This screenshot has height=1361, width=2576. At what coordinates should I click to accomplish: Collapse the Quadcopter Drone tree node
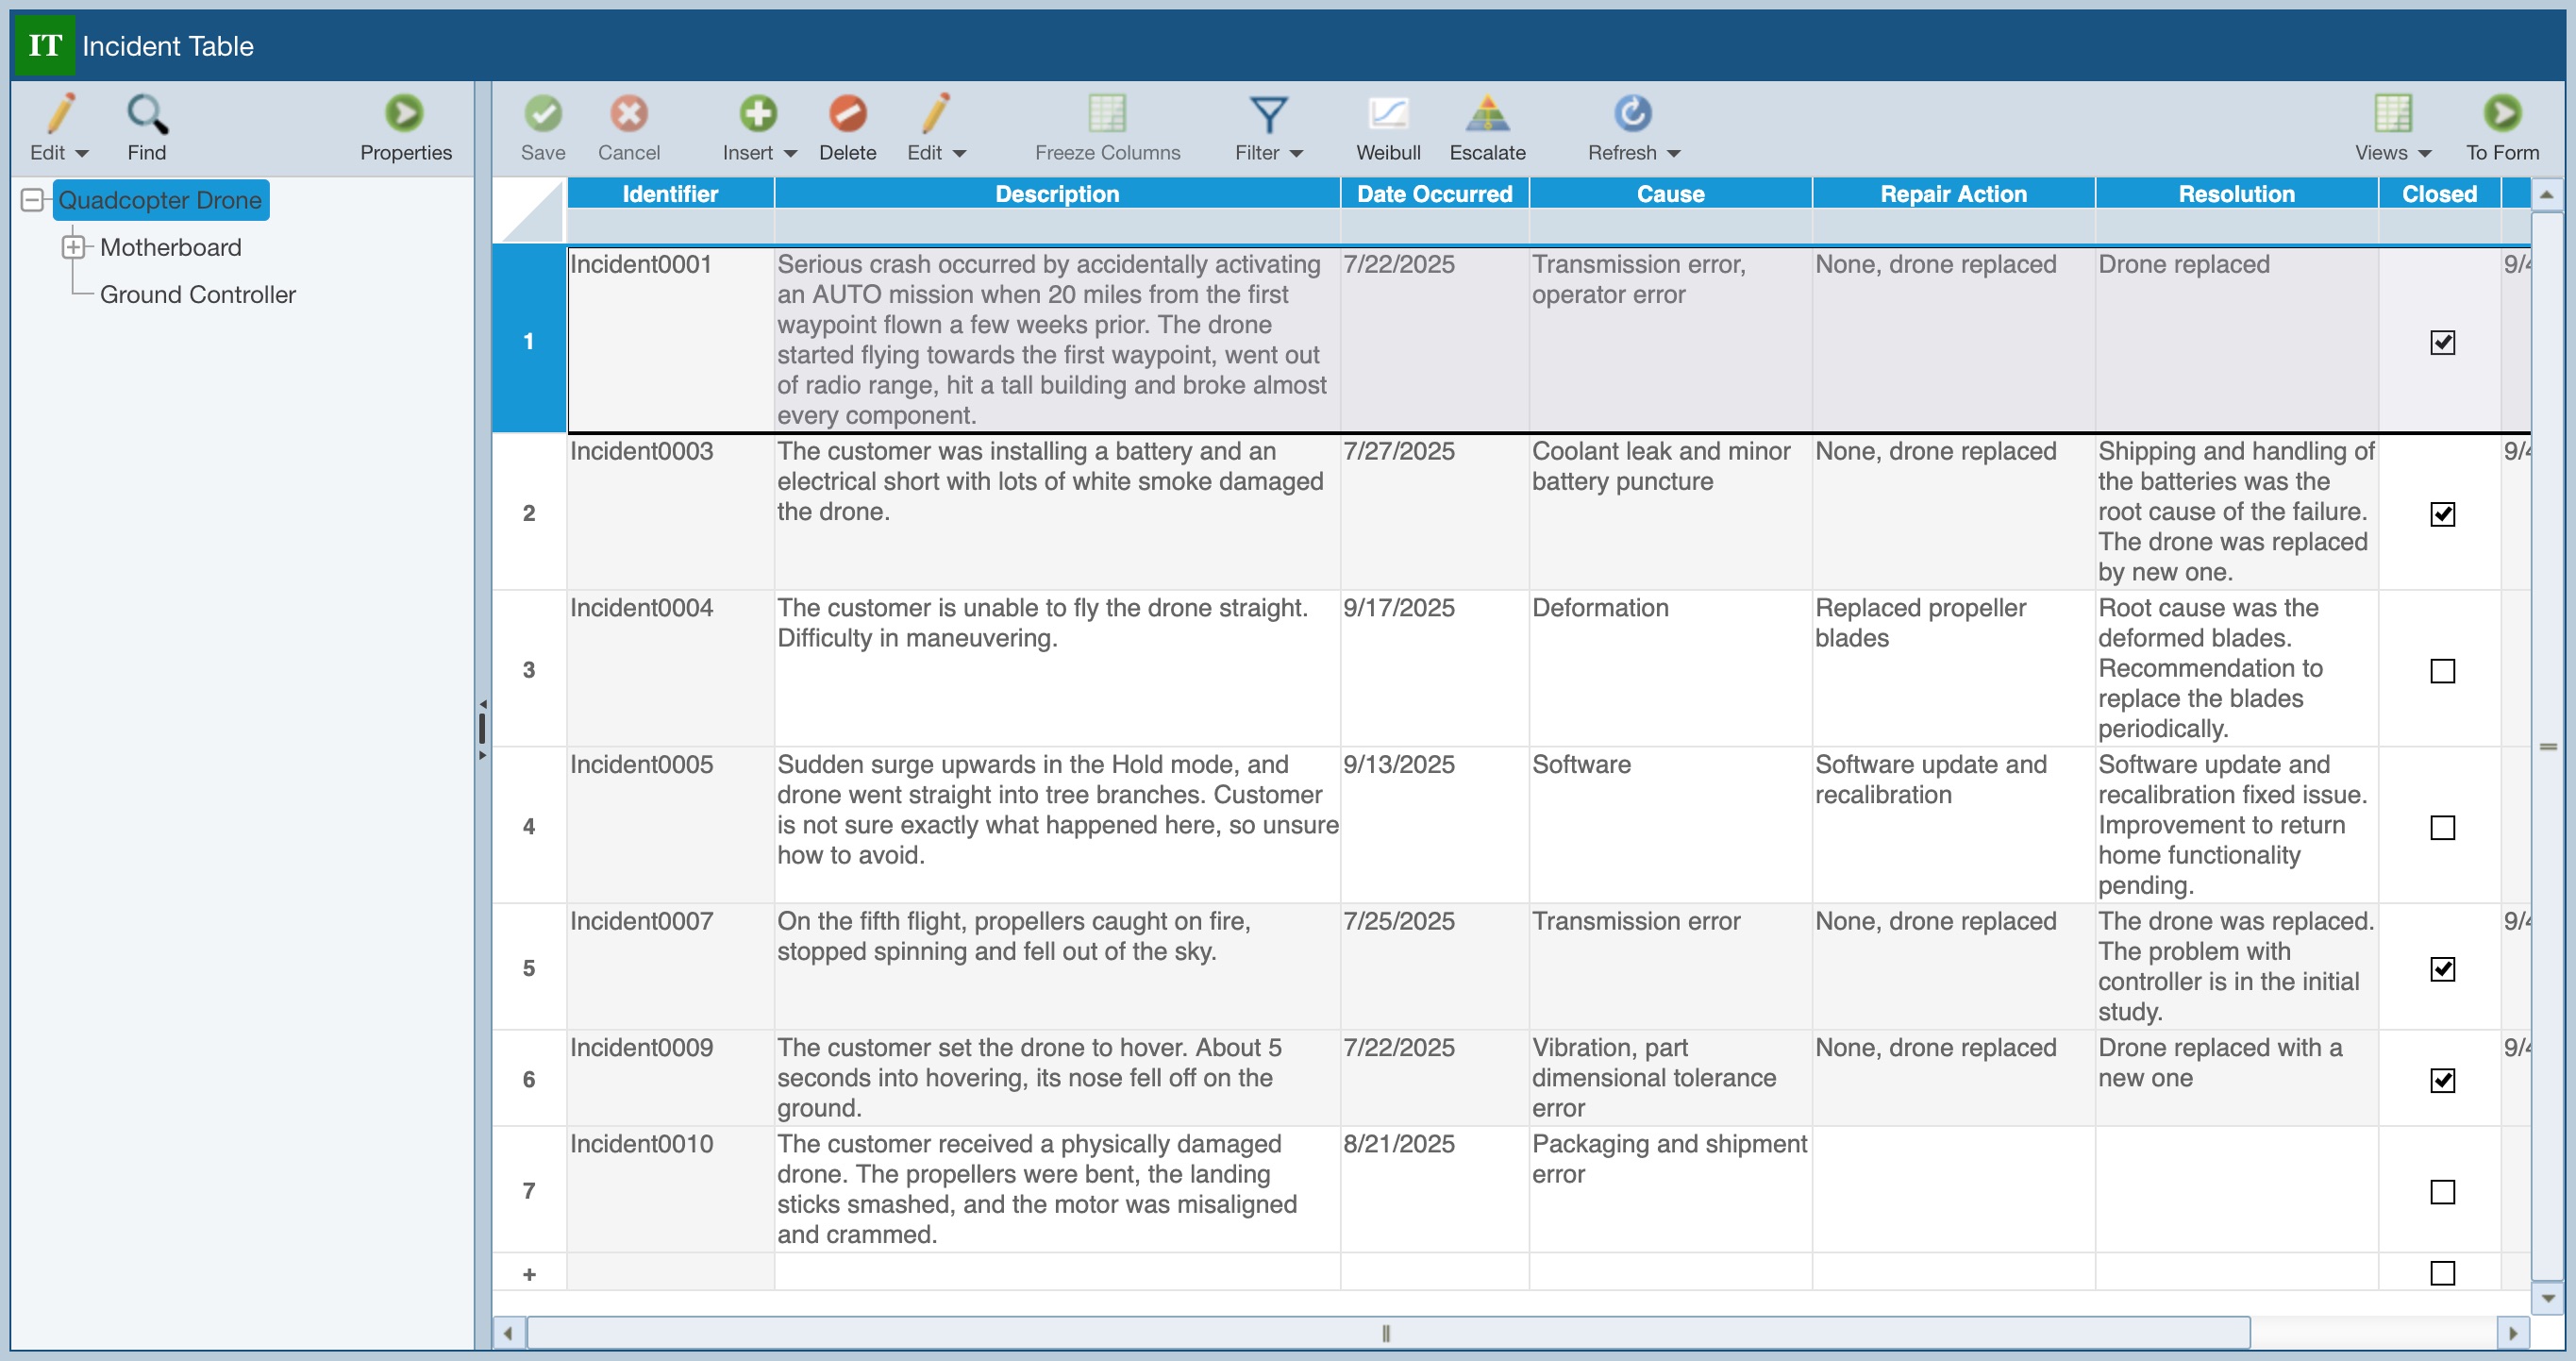point(32,200)
